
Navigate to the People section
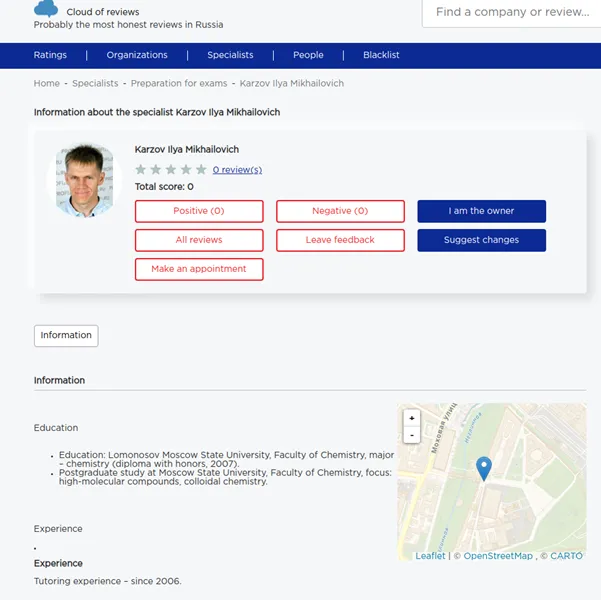[308, 55]
